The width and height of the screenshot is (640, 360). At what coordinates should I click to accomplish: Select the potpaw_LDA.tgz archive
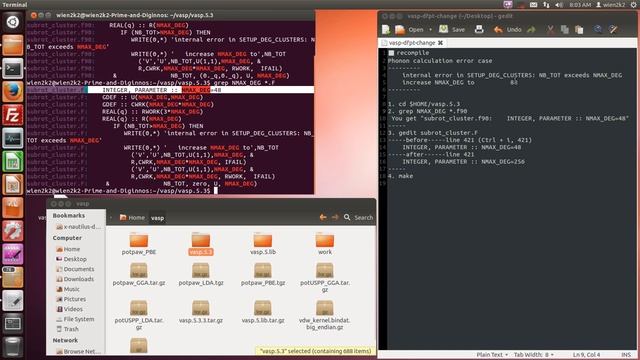click(201, 274)
